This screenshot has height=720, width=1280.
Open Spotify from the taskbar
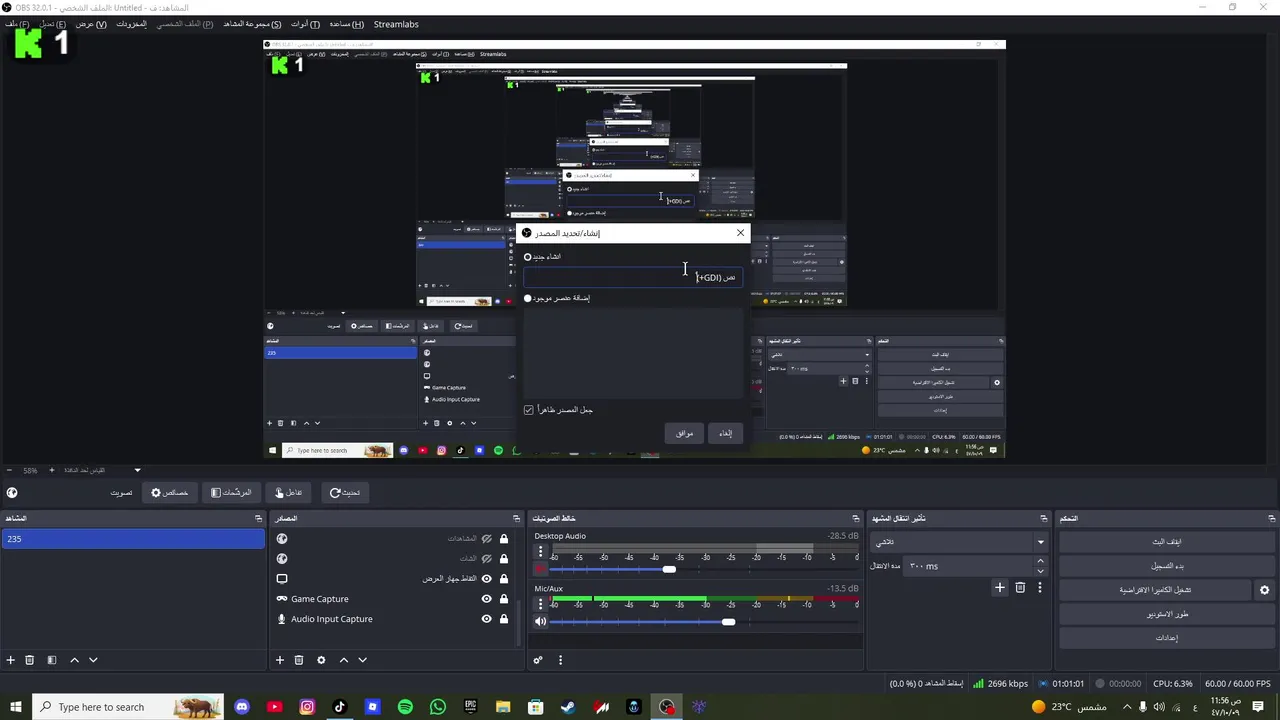click(405, 707)
